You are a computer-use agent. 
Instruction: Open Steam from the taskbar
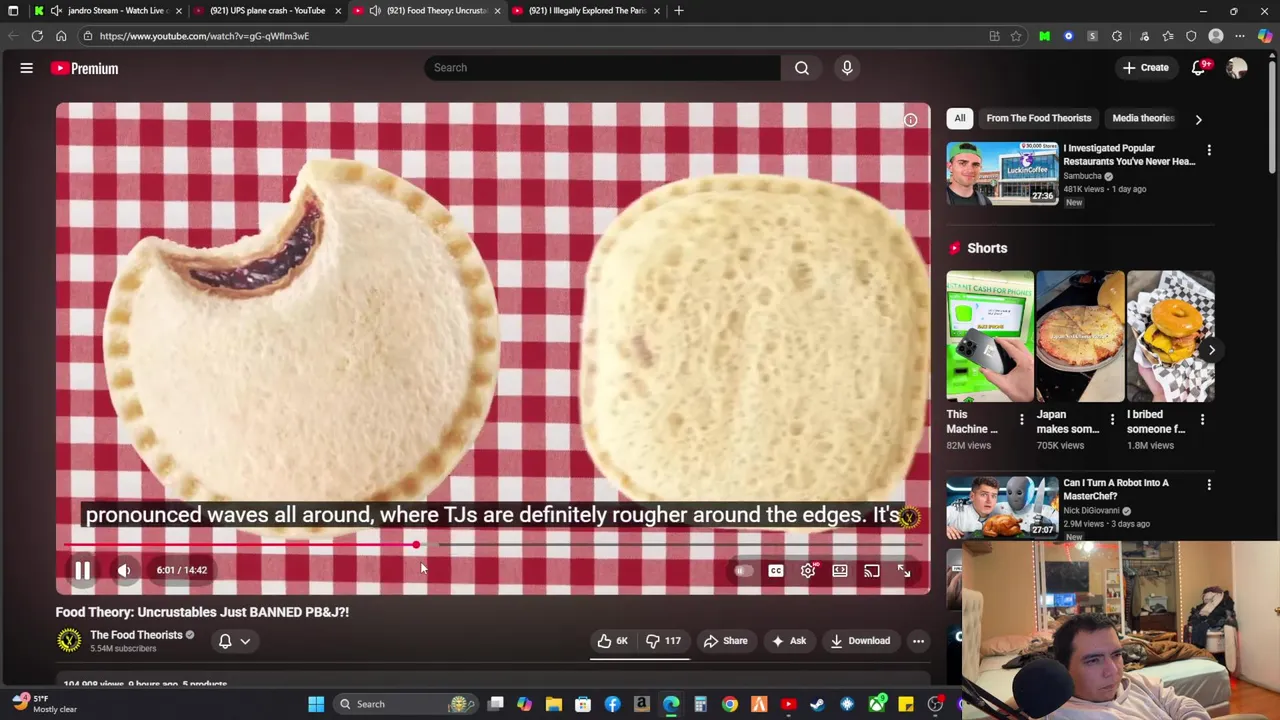pyautogui.click(x=818, y=704)
